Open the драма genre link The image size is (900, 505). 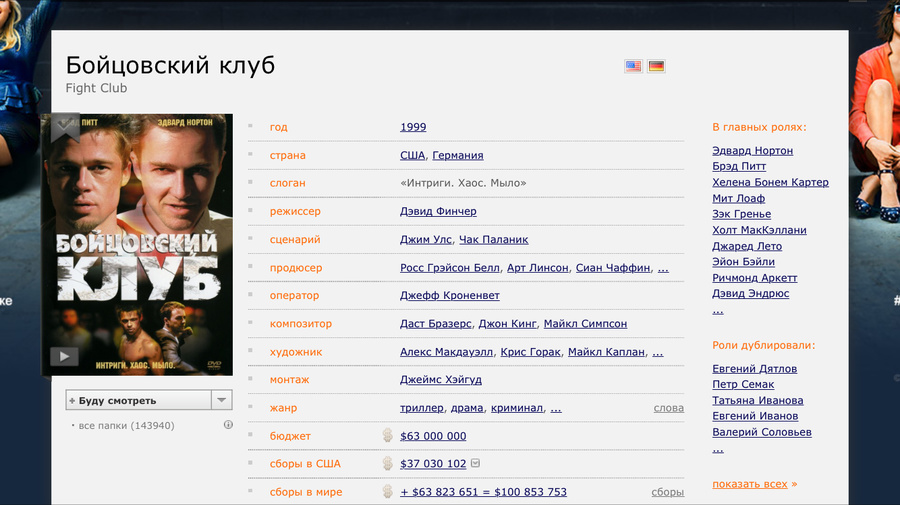467,407
